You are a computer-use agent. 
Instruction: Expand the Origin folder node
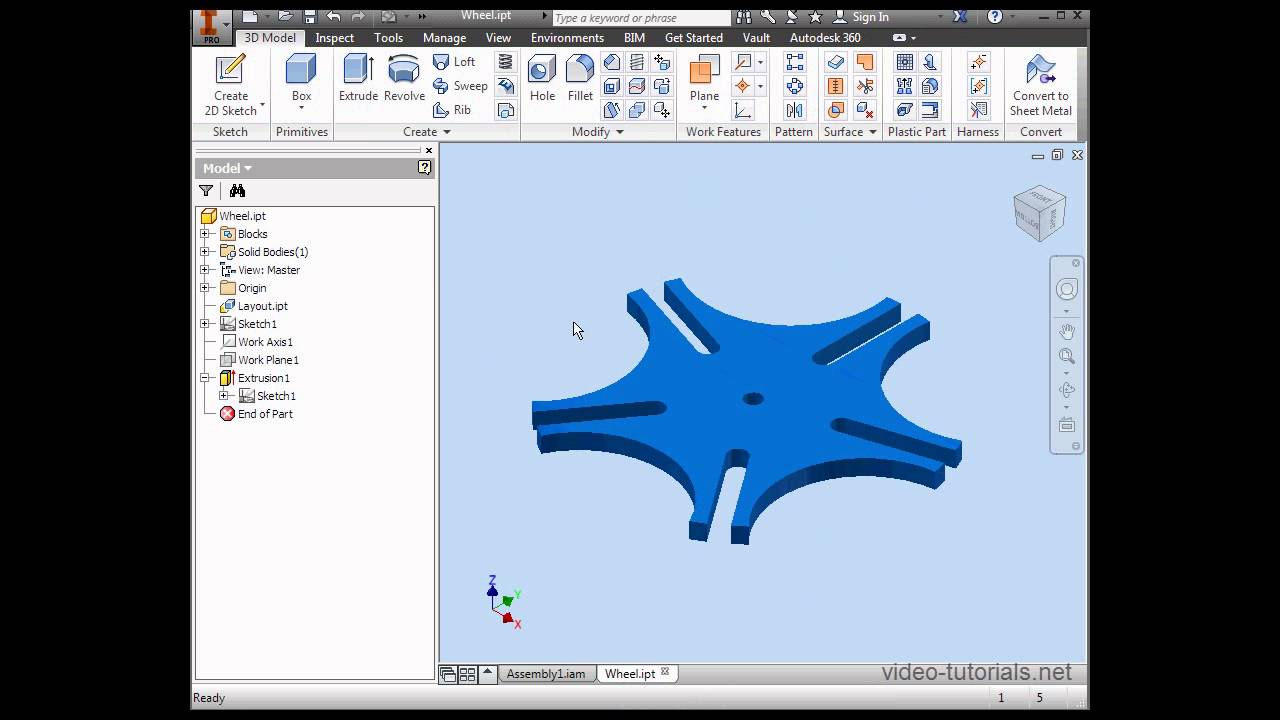click(x=205, y=288)
